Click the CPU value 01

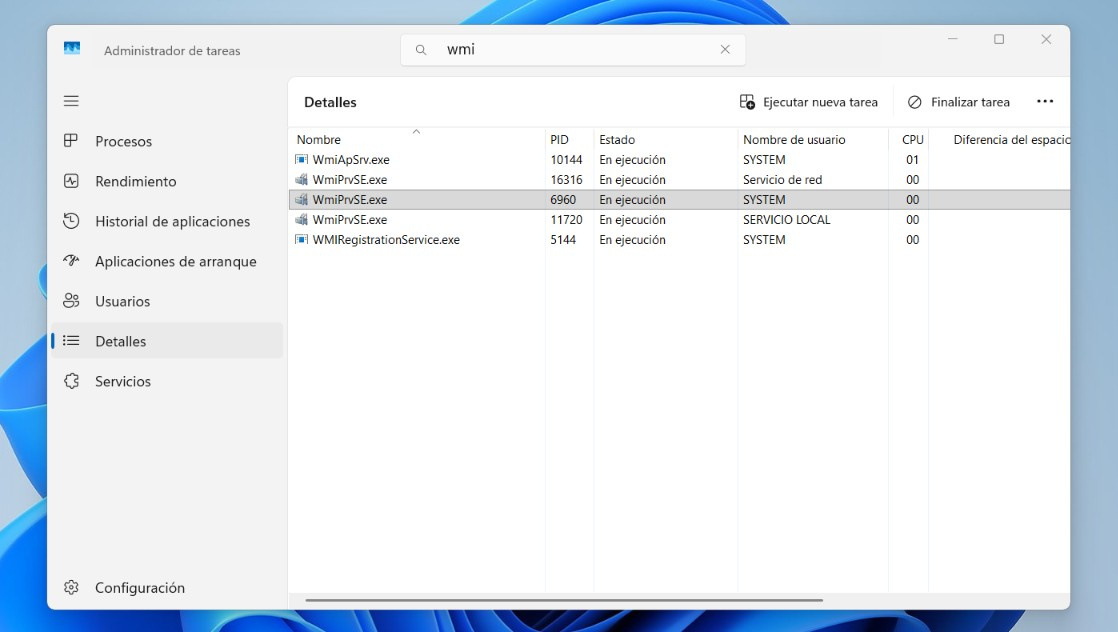point(912,160)
